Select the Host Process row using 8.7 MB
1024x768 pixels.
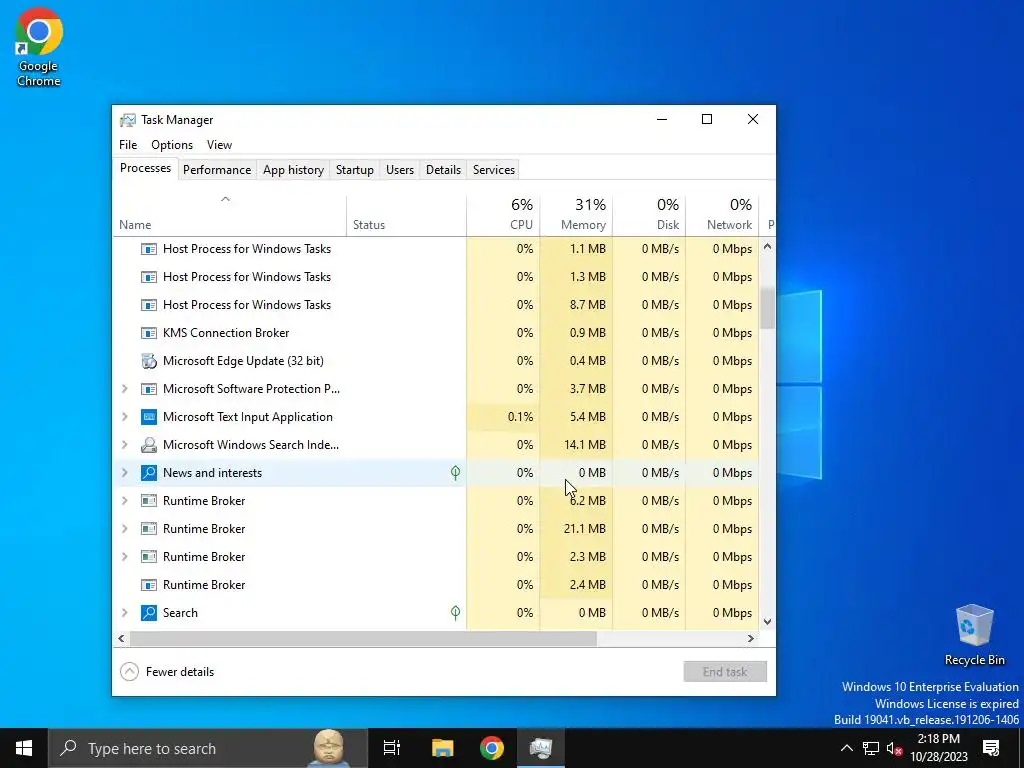coord(436,305)
